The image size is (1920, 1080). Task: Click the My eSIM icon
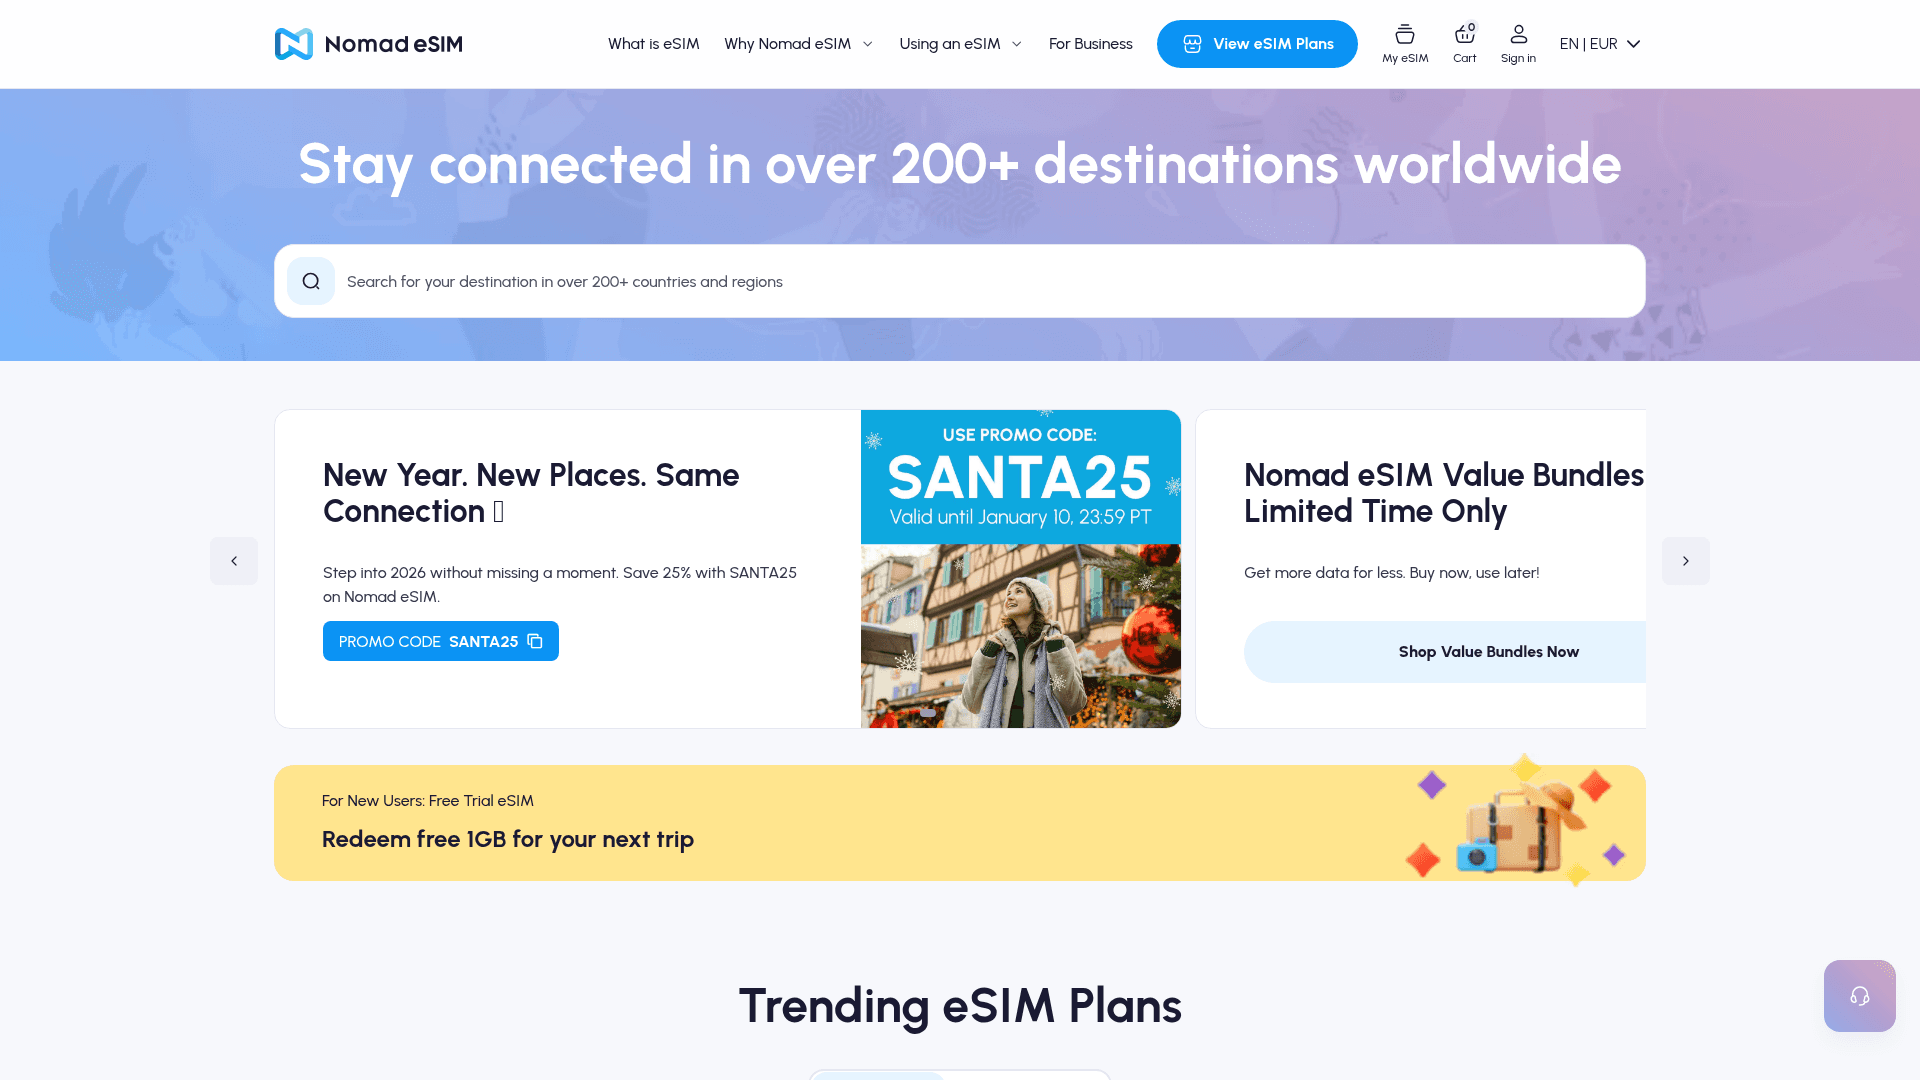1405,33
